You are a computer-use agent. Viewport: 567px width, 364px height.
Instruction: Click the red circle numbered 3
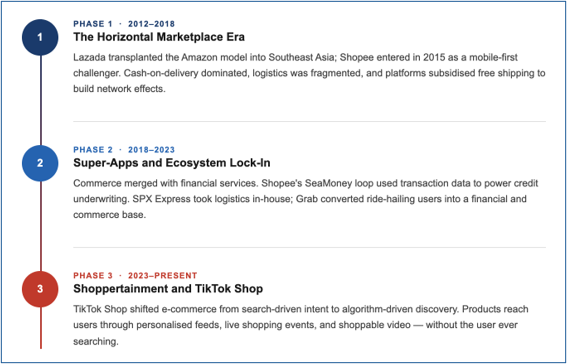pos(40,289)
